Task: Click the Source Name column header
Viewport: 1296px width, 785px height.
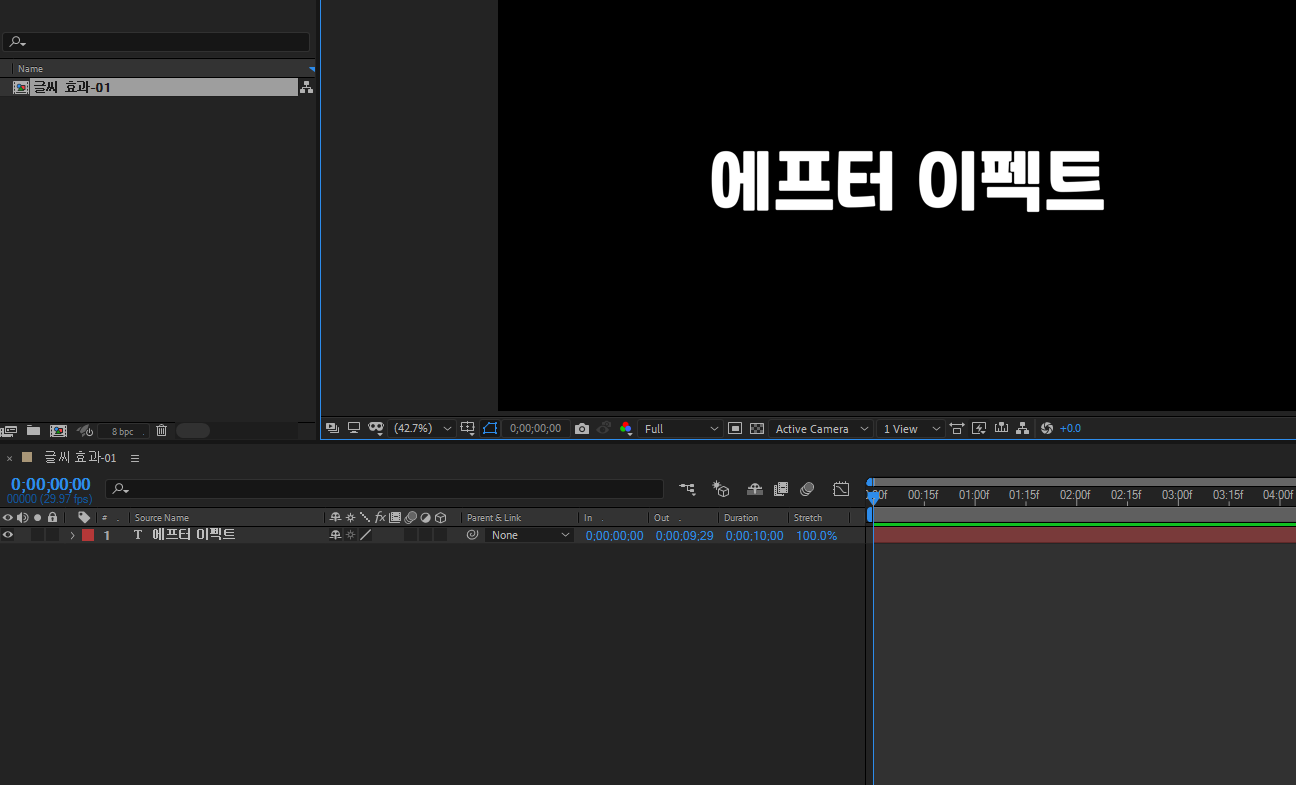Action: coord(162,518)
